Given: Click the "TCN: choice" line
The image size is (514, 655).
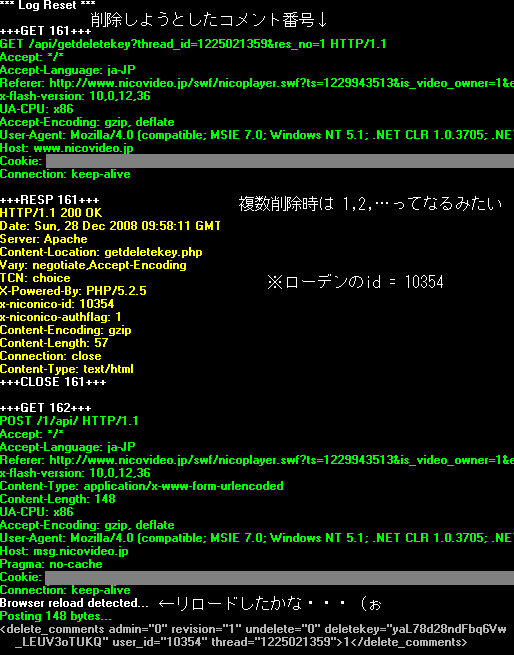Looking at the screenshot, I should (35, 278).
